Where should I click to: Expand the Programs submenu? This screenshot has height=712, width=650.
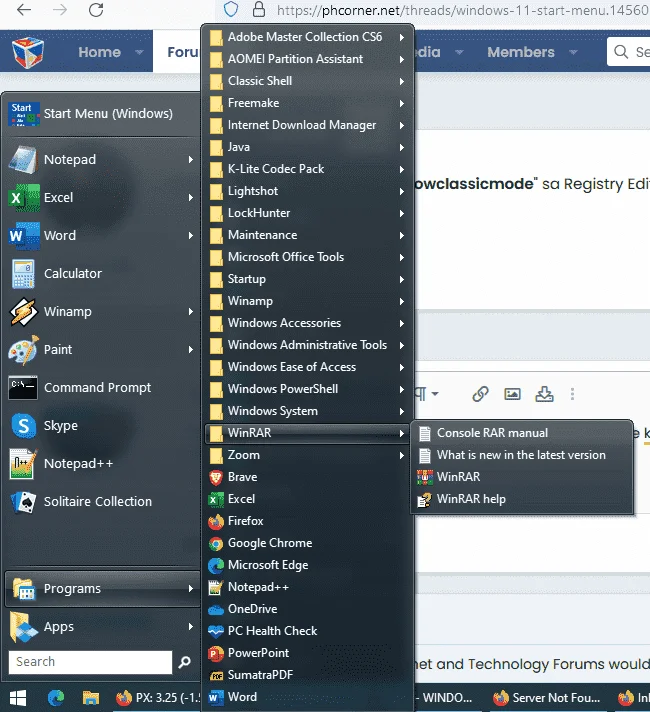[102, 588]
